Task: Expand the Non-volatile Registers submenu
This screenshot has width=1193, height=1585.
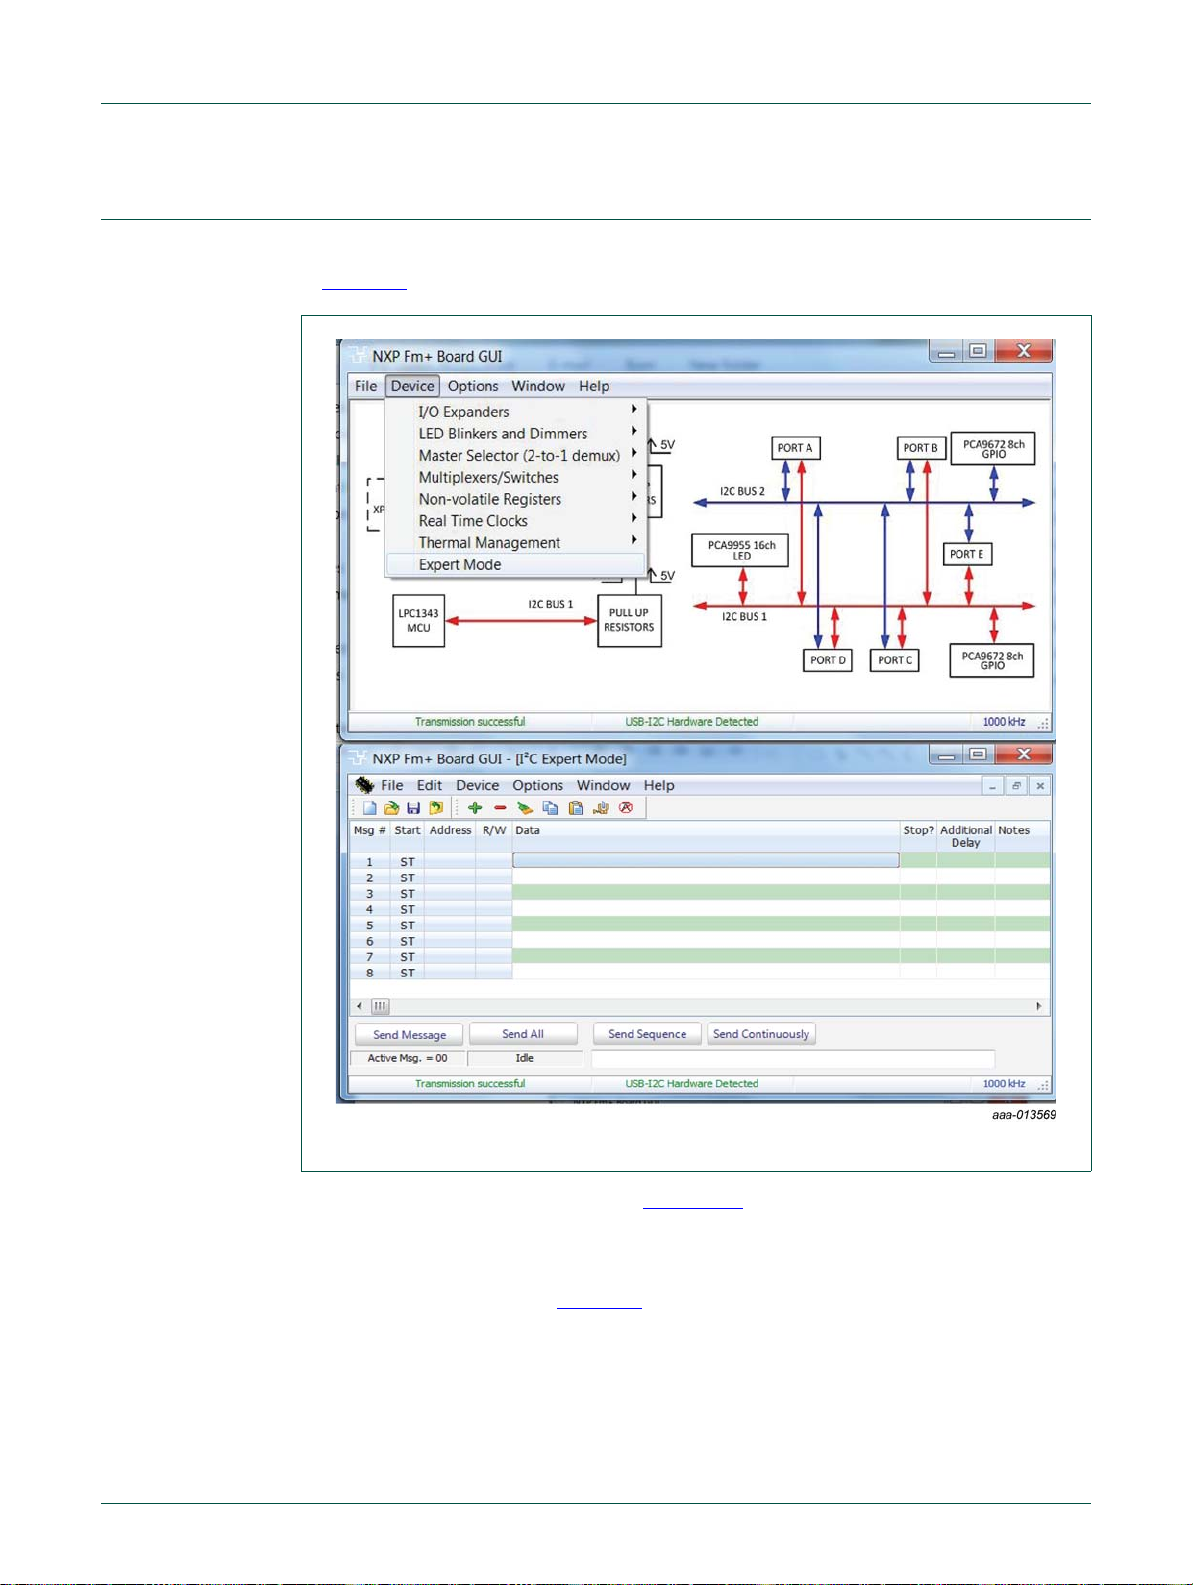Action: [516, 499]
